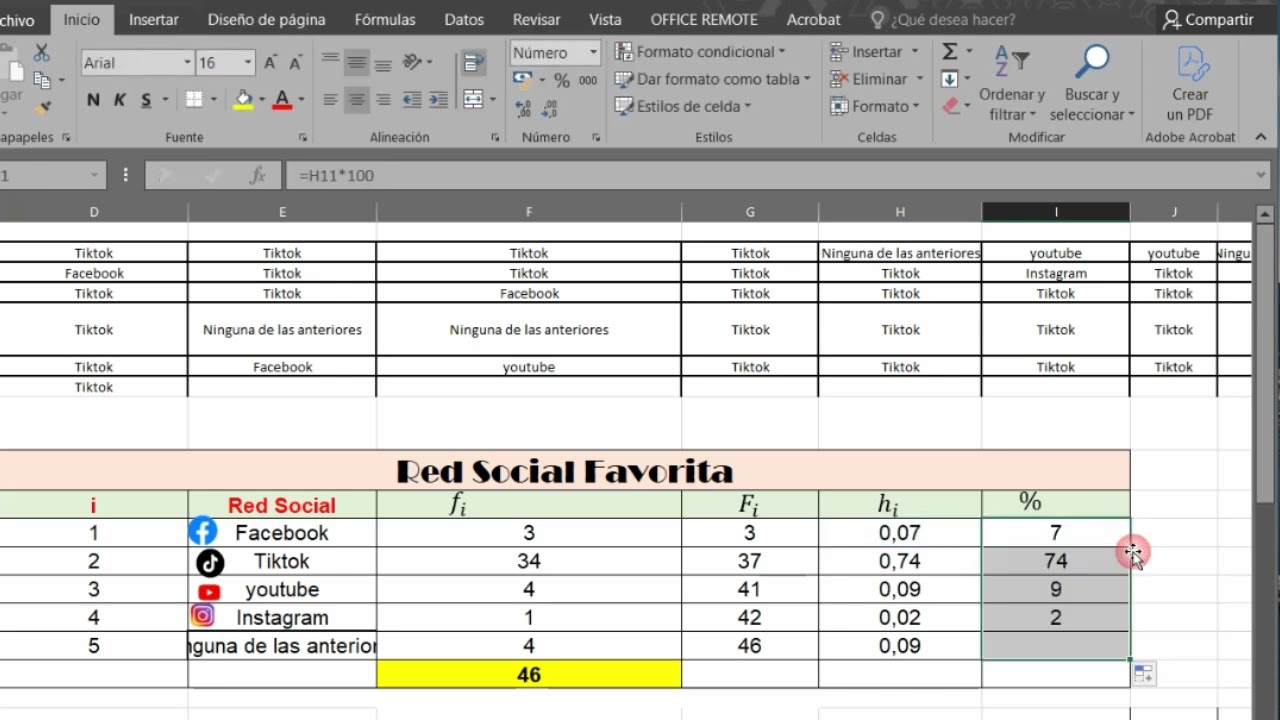Image resolution: width=1280 pixels, height=720 pixels.
Task: Toggle bold formatting (N)
Action: pyautogui.click(x=93, y=100)
